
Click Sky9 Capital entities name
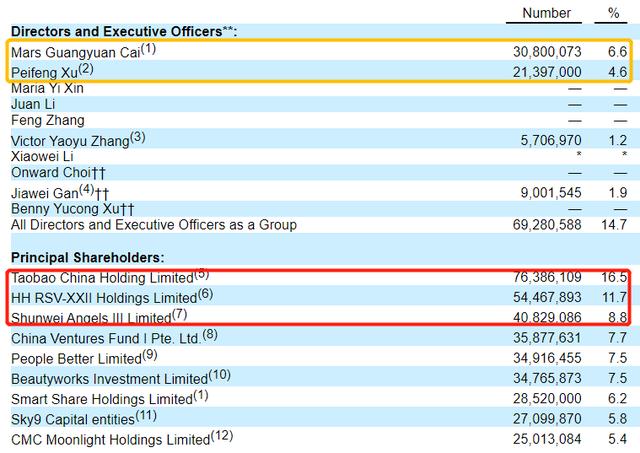pos(73,420)
